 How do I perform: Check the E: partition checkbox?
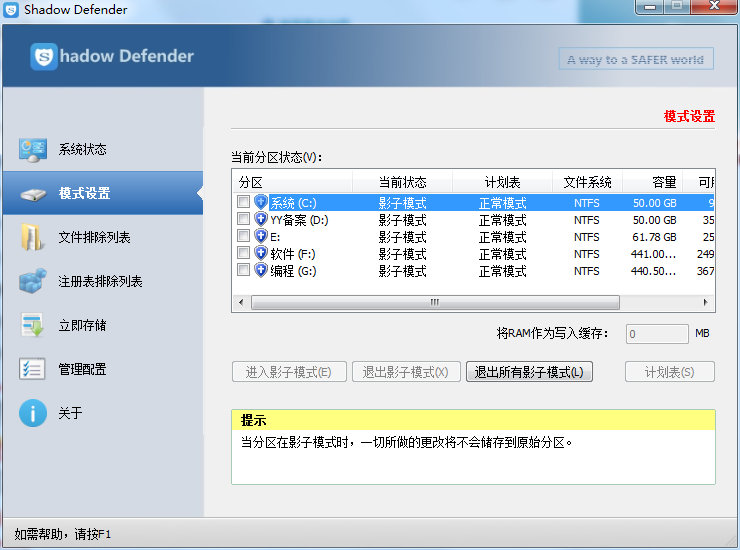[243, 236]
